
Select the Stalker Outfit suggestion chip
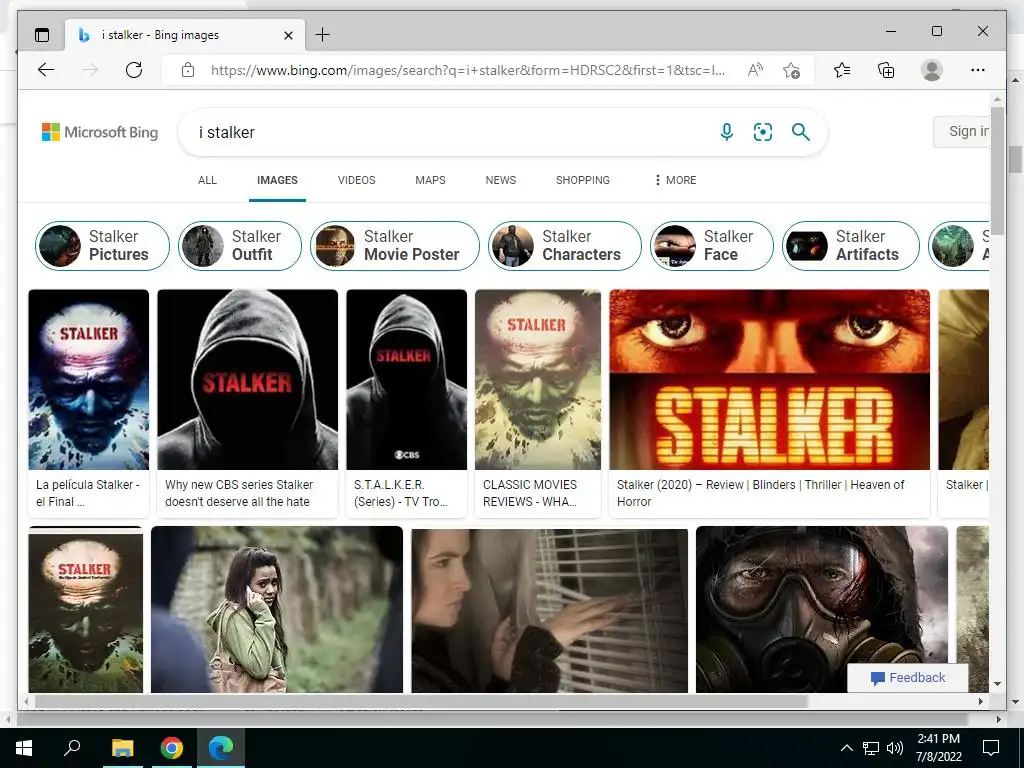tap(240, 246)
